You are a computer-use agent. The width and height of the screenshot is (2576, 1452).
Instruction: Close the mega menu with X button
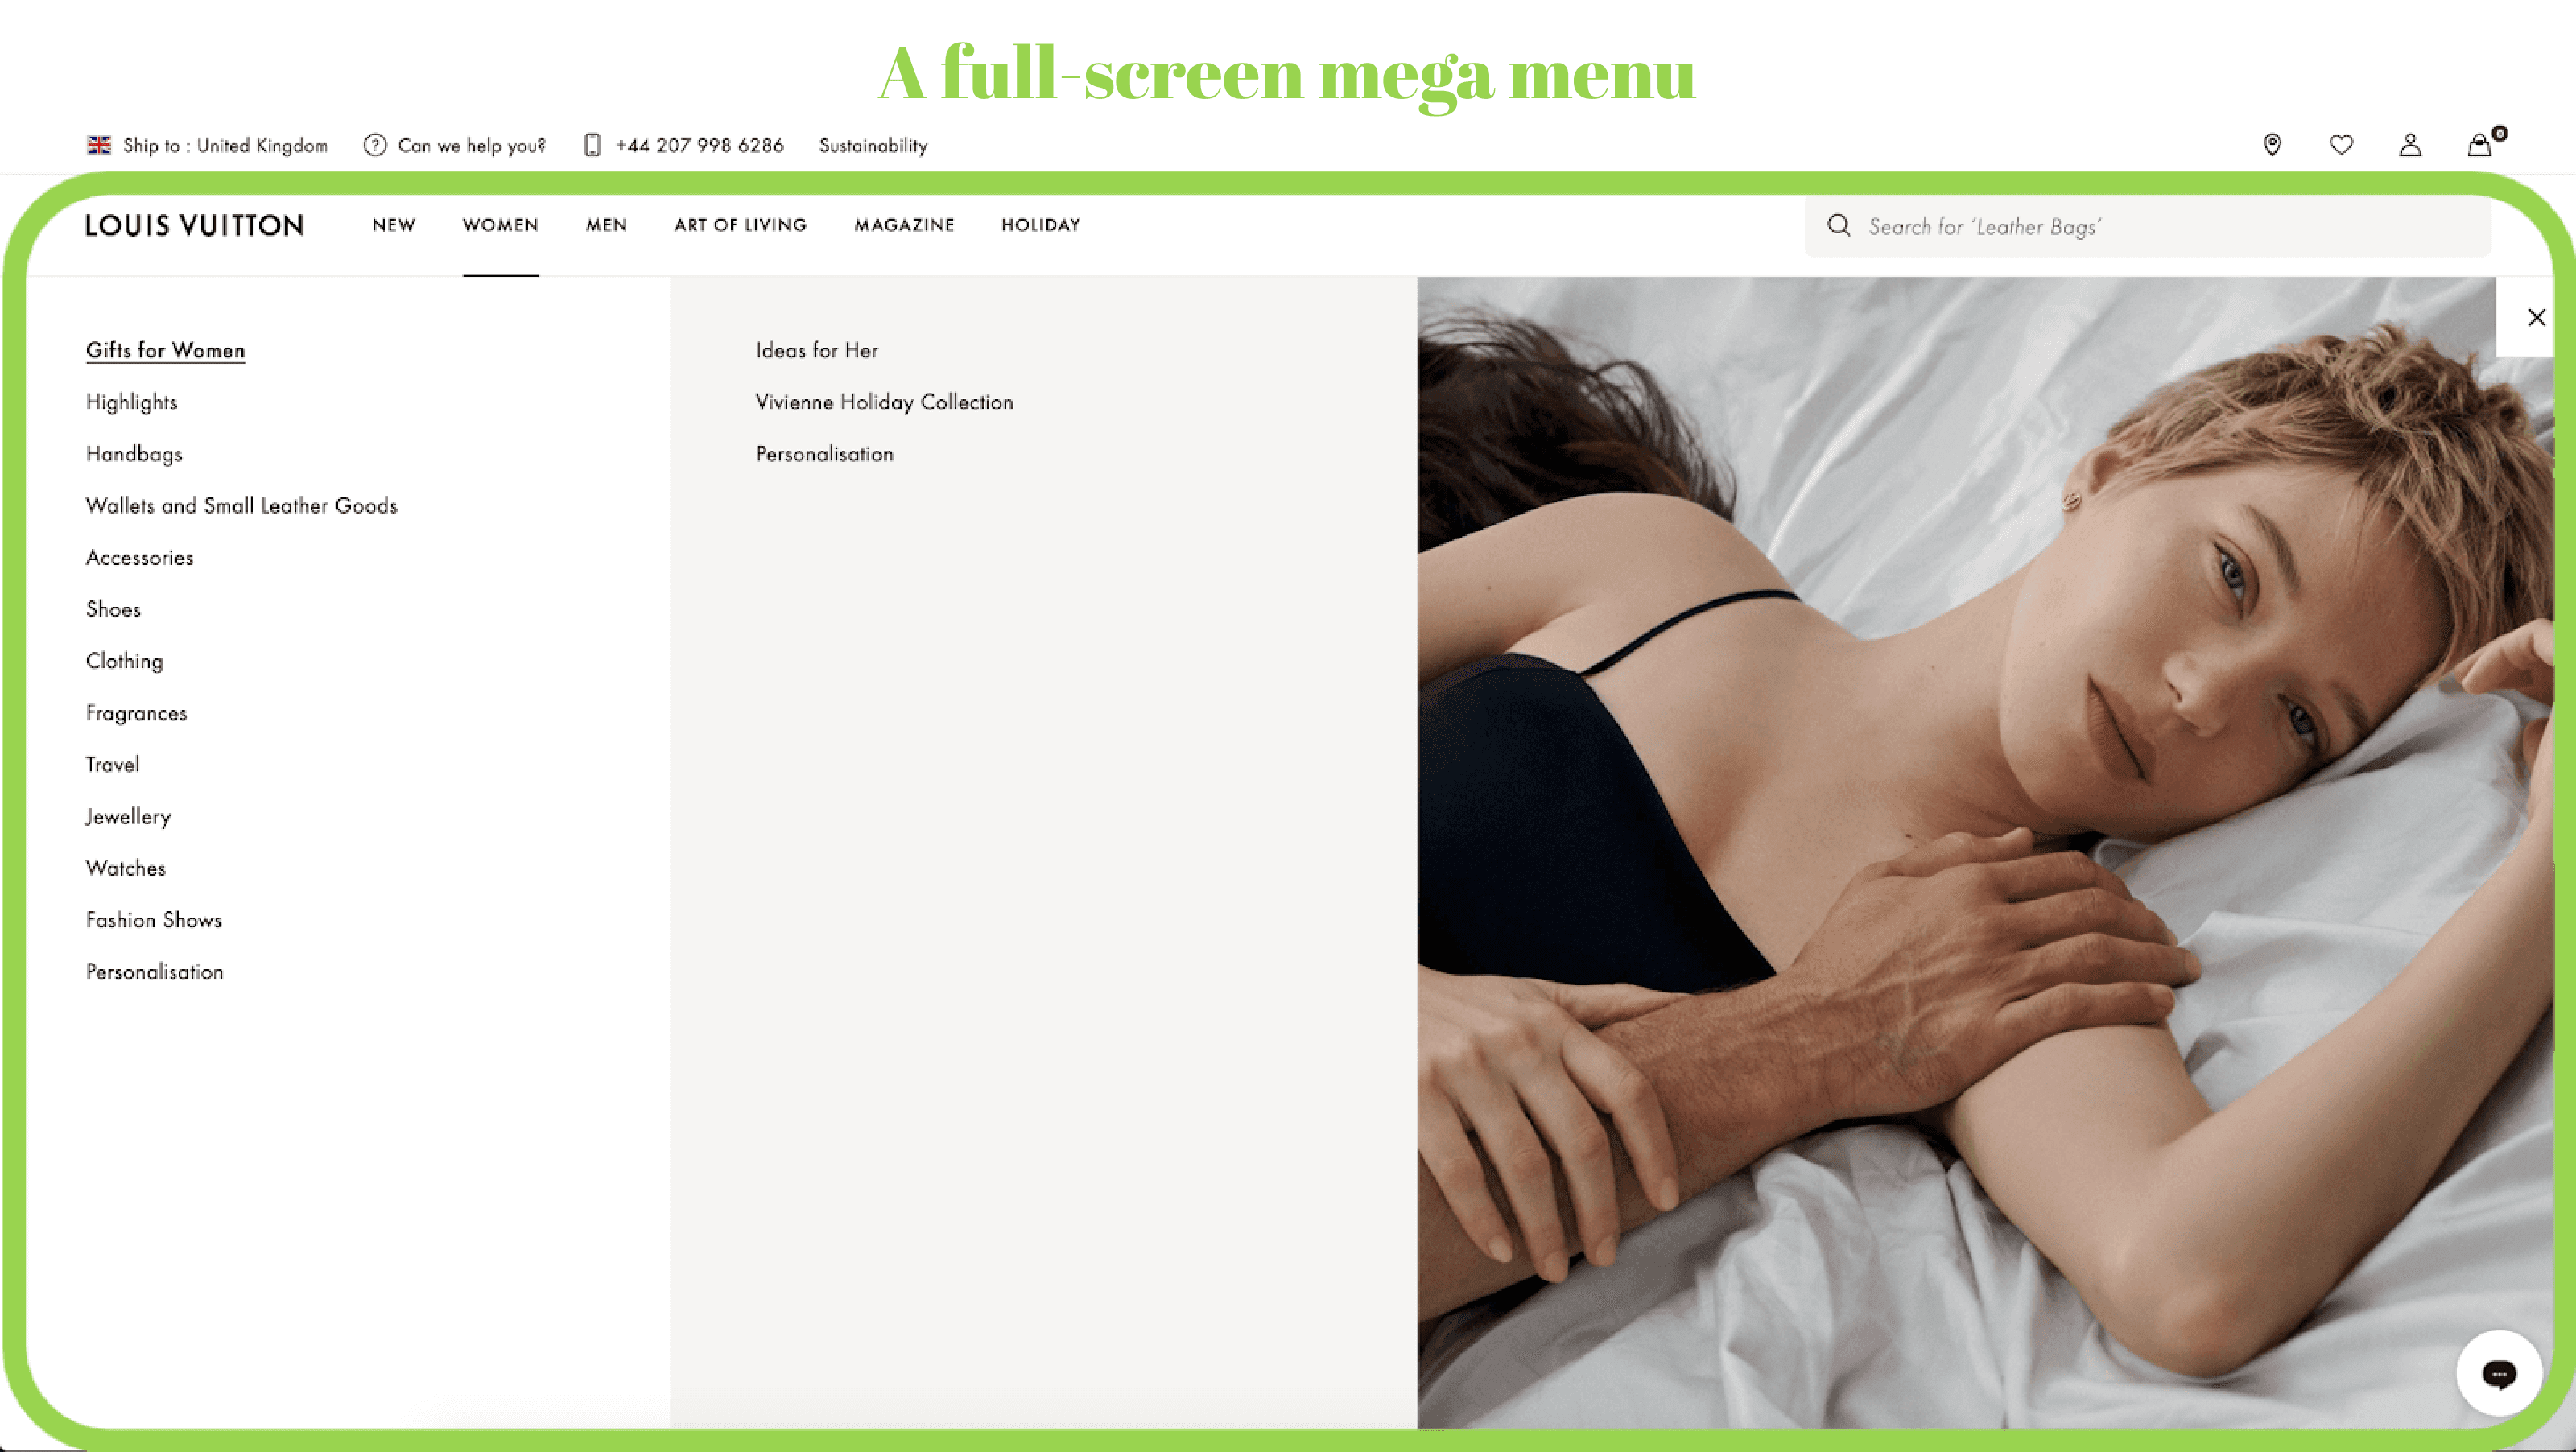pos(2535,316)
